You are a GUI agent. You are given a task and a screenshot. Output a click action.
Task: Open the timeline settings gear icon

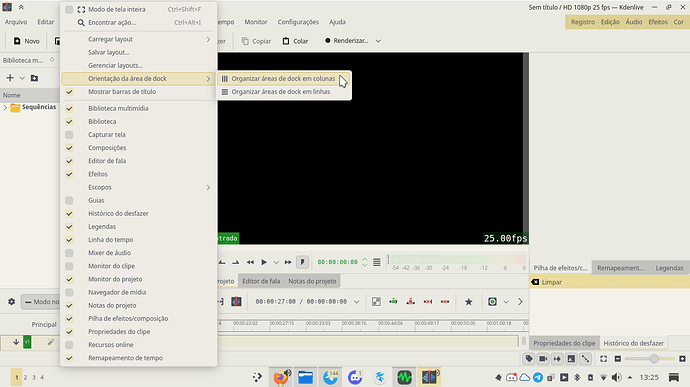click(x=11, y=302)
